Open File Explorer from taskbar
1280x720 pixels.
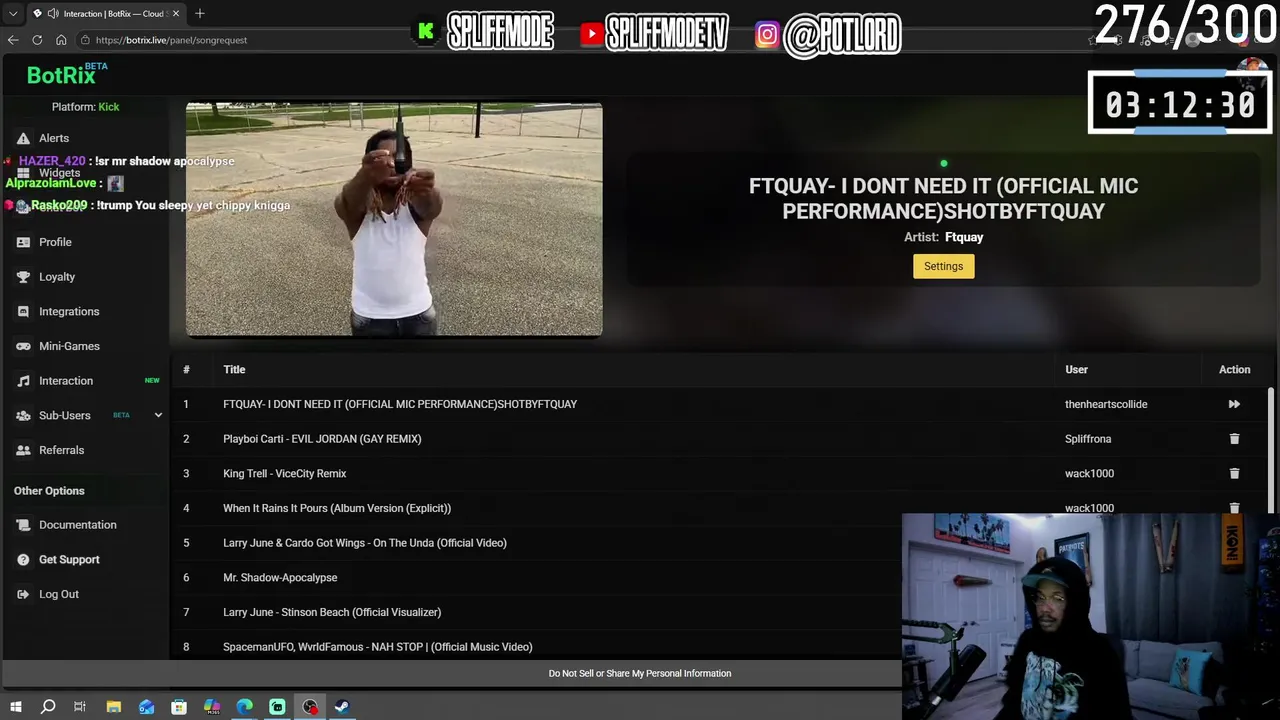tap(114, 707)
